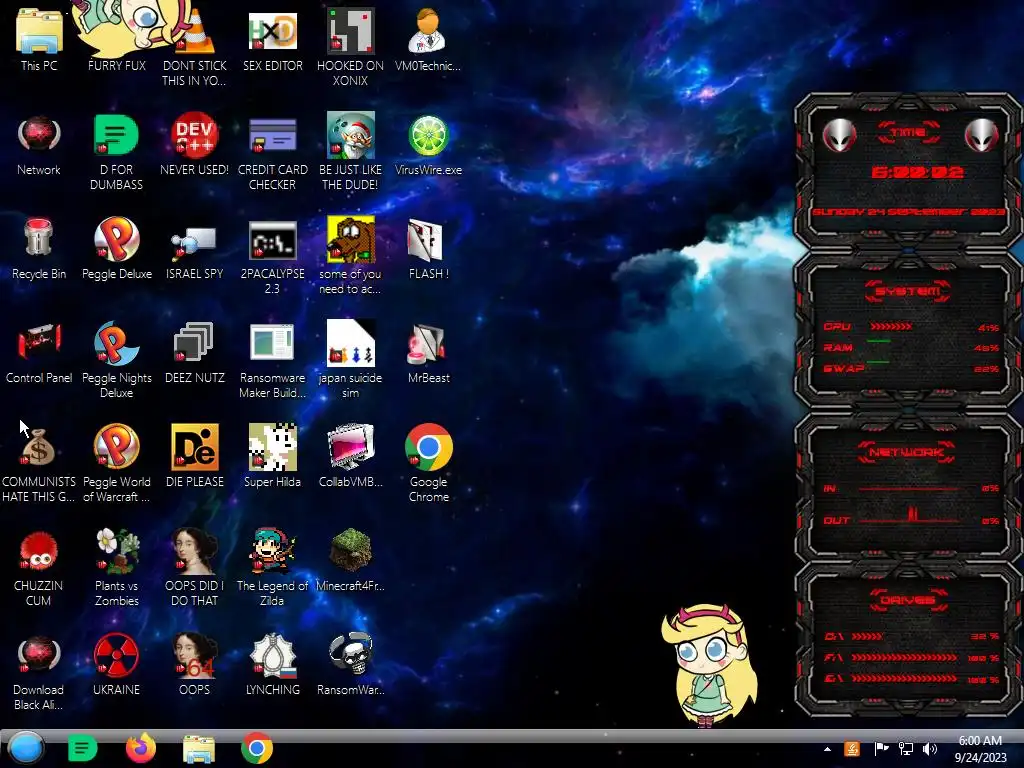Click the SYSTEM widget header

(x=908, y=291)
